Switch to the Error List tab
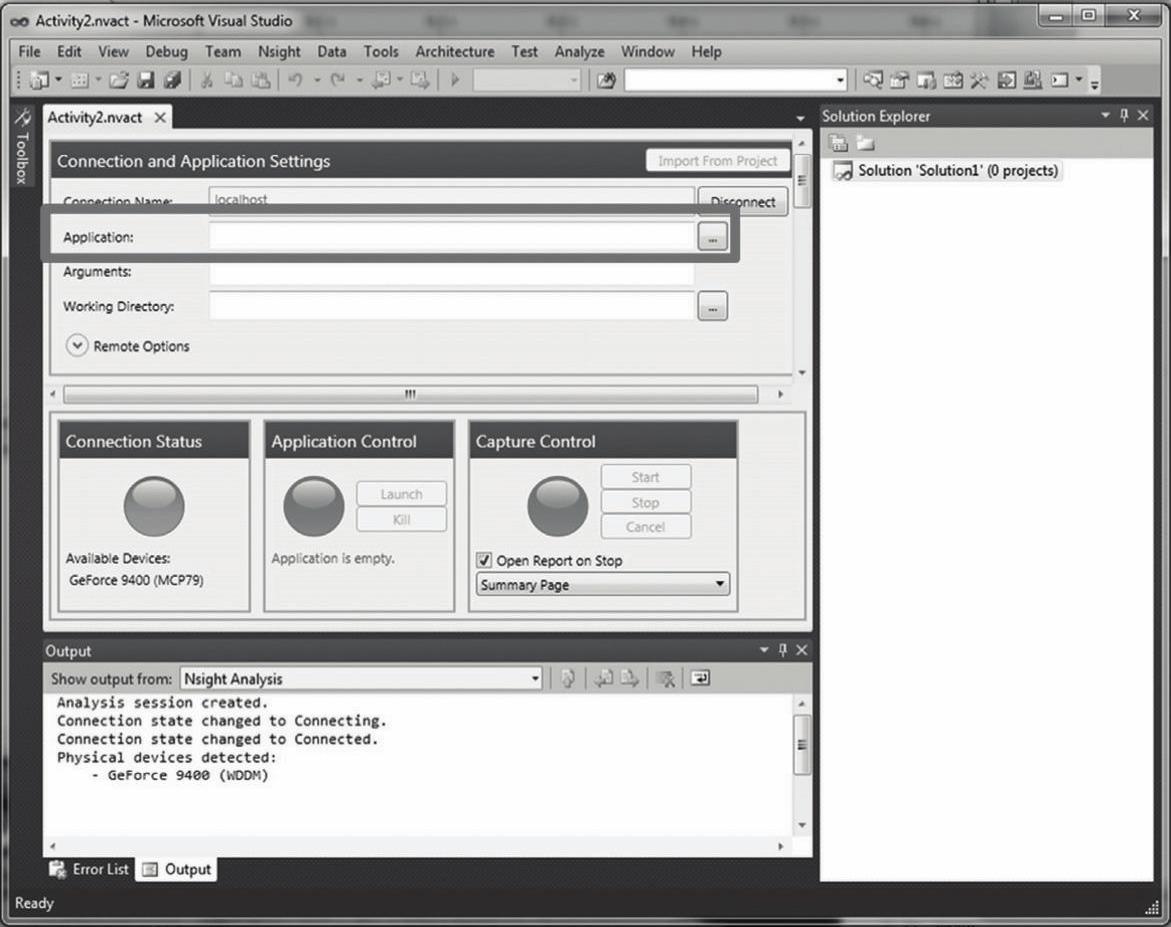 (90, 869)
